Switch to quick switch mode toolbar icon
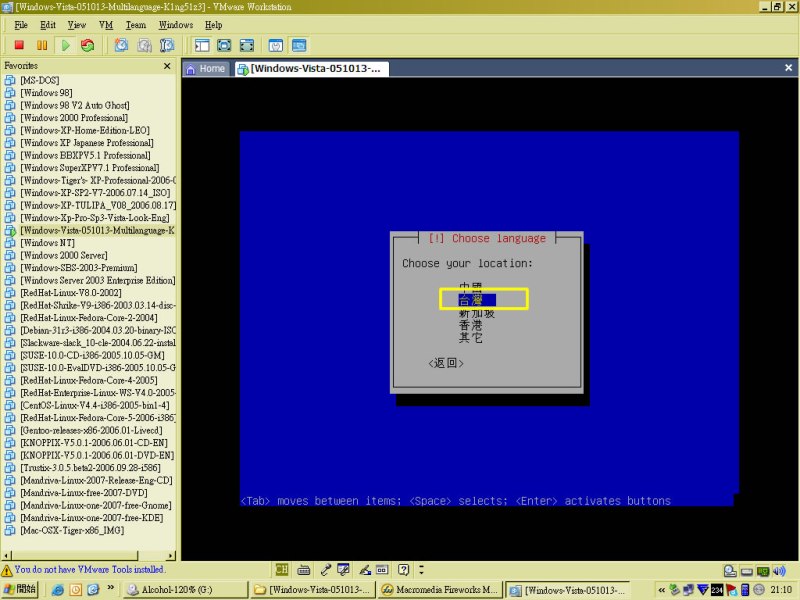The image size is (800, 600). click(x=224, y=45)
